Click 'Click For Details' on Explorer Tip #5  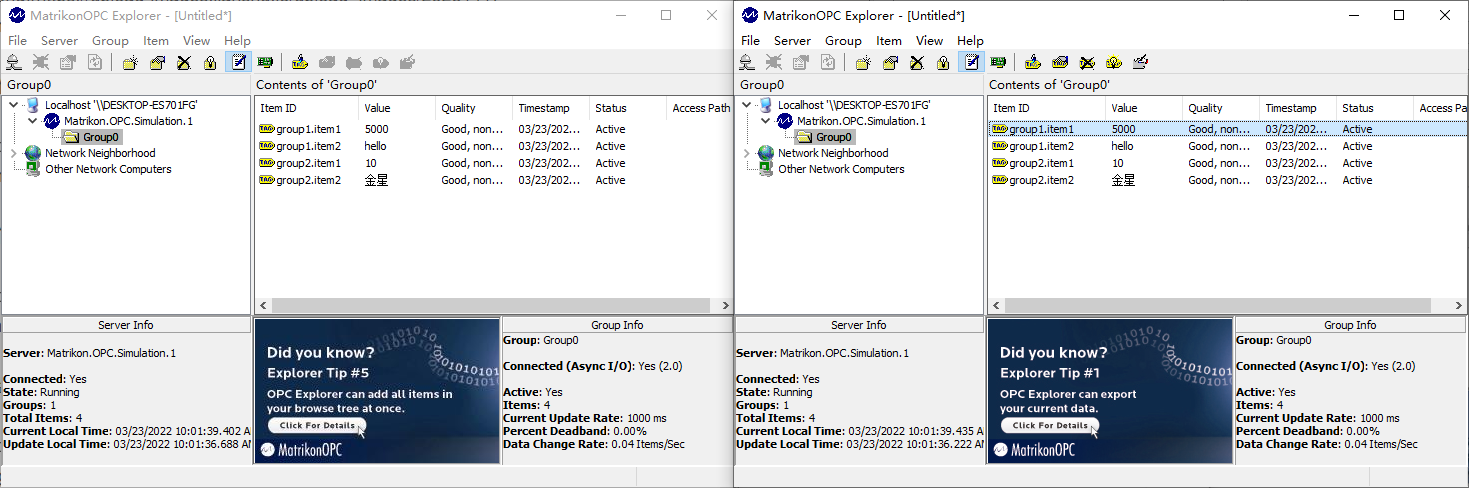pos(318,425)
